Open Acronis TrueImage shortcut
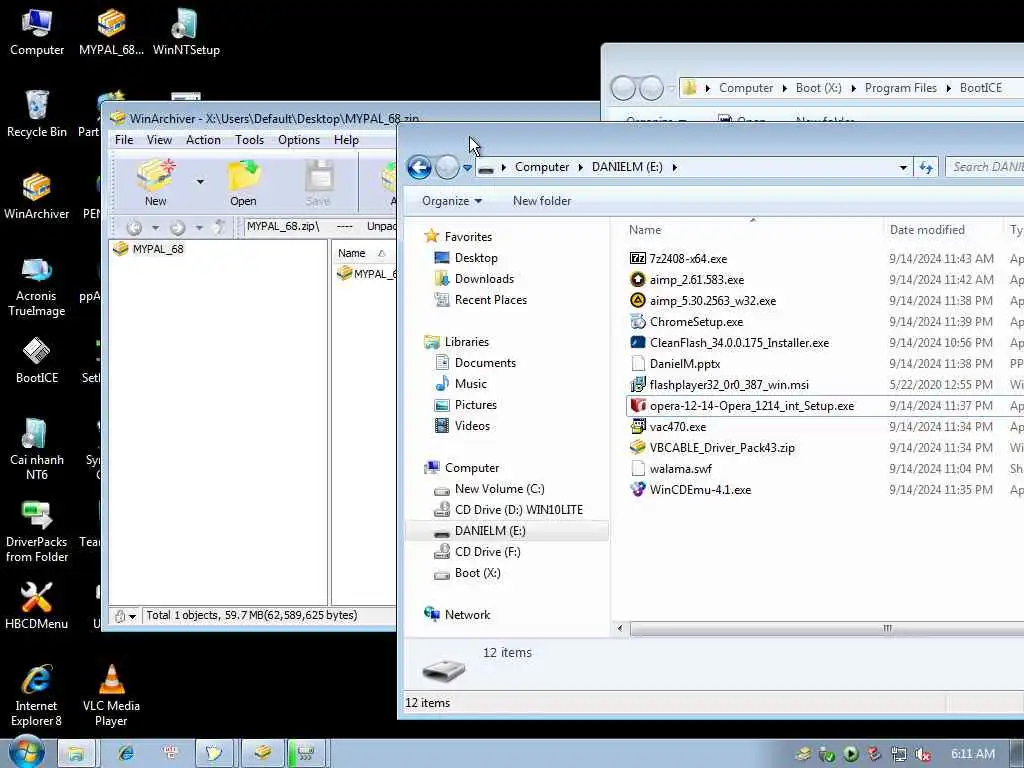 click(37, 286)
